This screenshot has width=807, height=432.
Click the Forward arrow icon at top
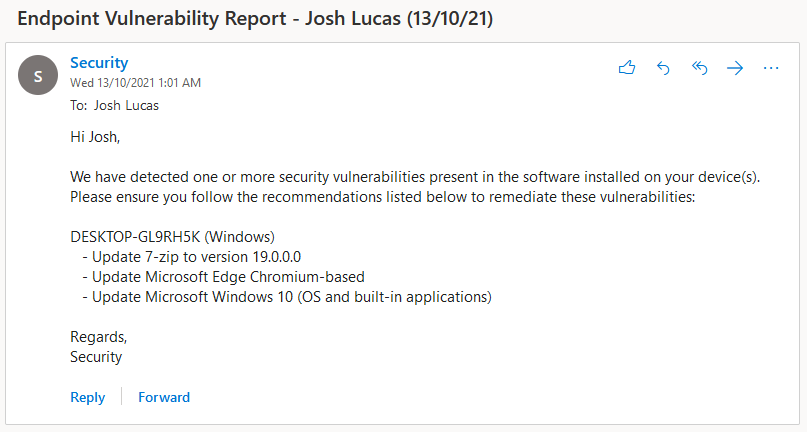pos(735,68)
